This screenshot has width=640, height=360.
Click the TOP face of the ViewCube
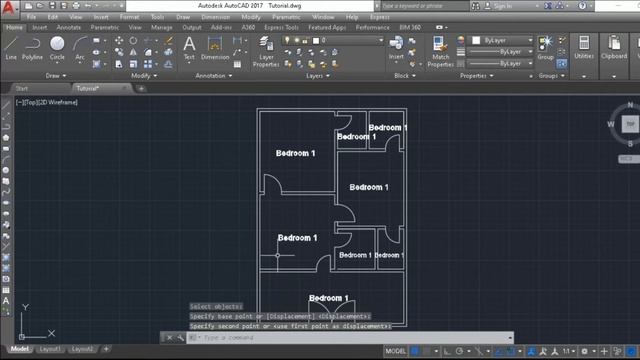point(630,124)
